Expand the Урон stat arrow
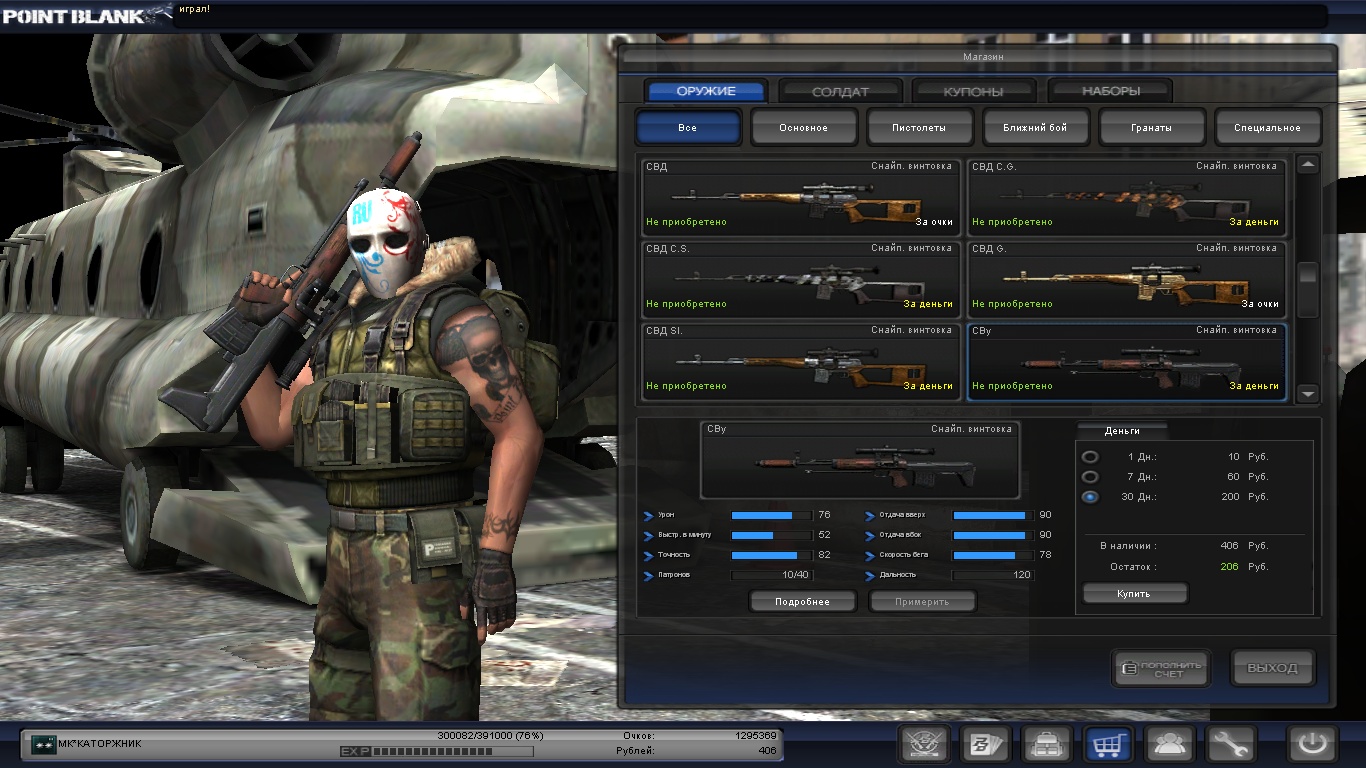This screenshot has width=1366, height=768. [648, 516]
